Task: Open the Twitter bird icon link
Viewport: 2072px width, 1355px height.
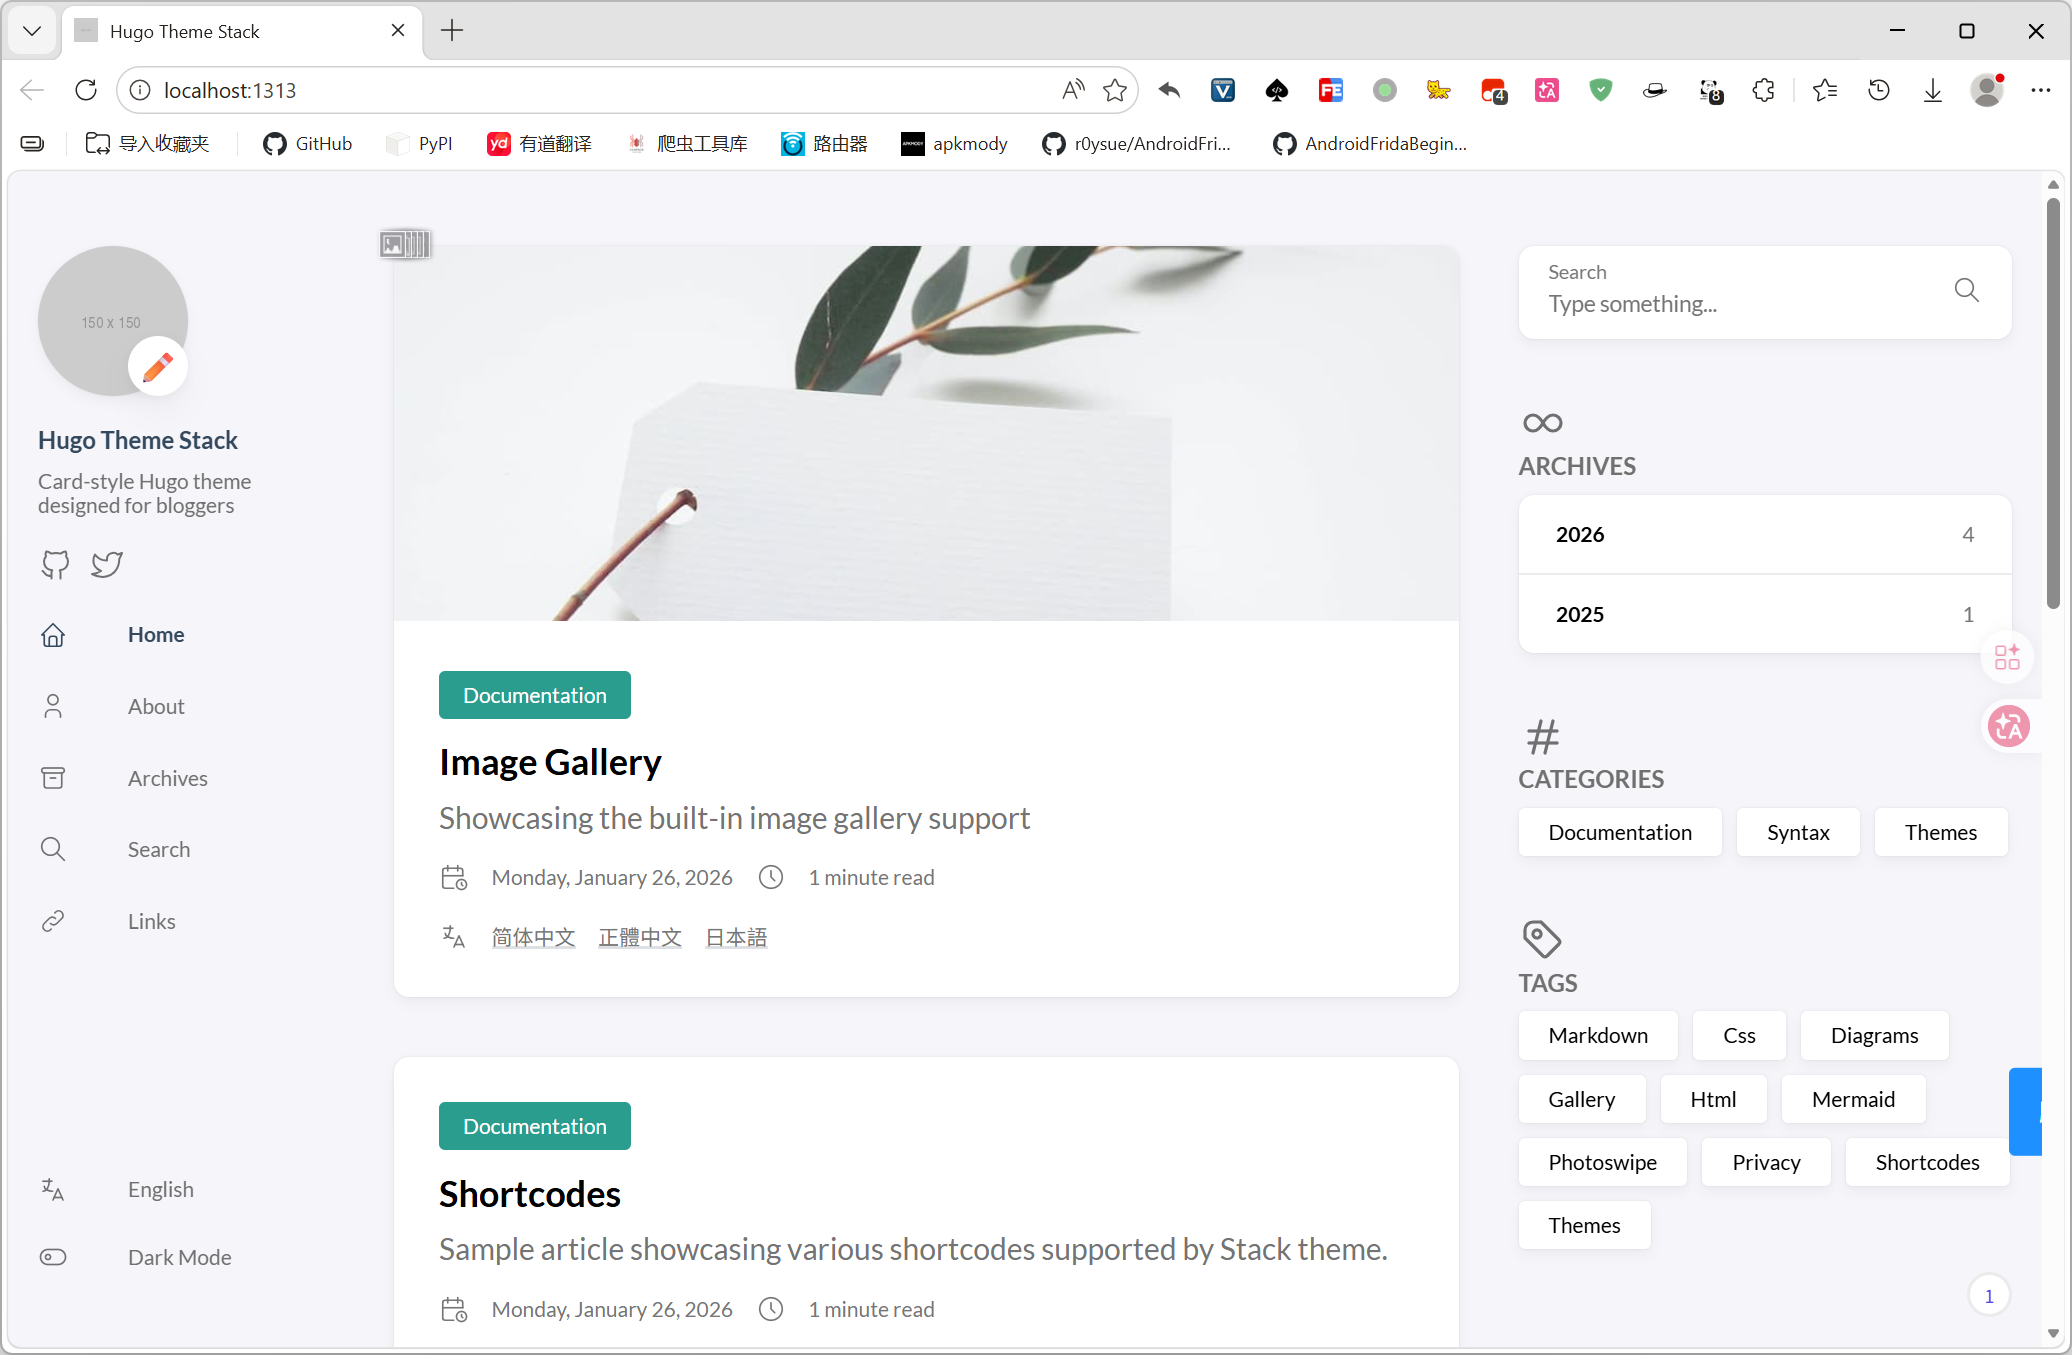Action: tap(107, 564)
